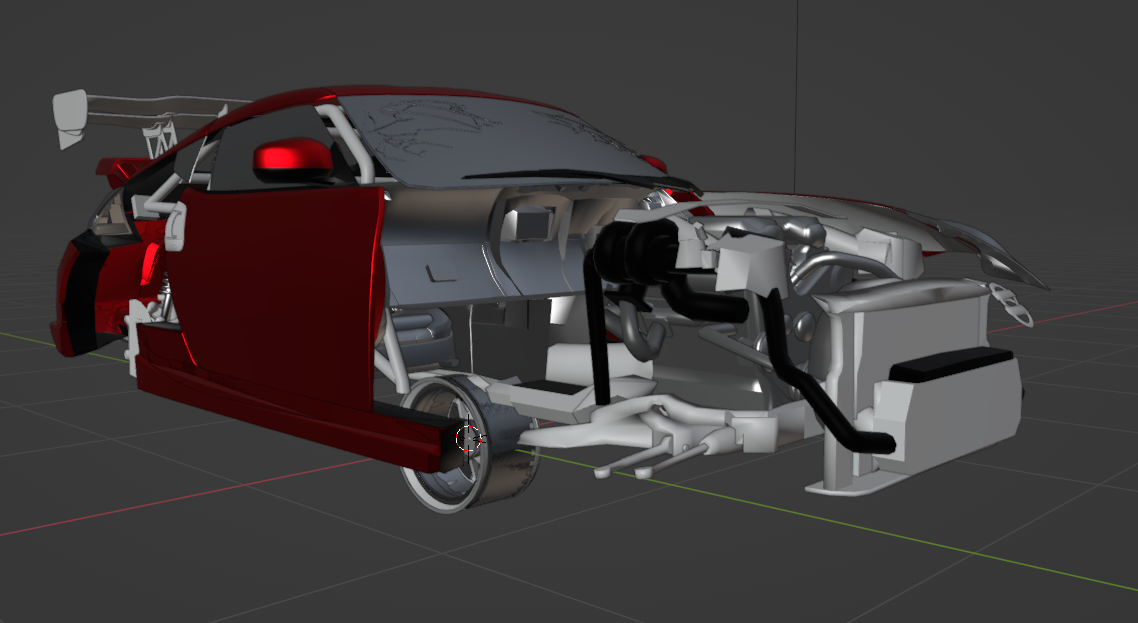Select the red side mirror
Image resolution: width=1138 pixels, height=623 pixels.
coord(292,160)
